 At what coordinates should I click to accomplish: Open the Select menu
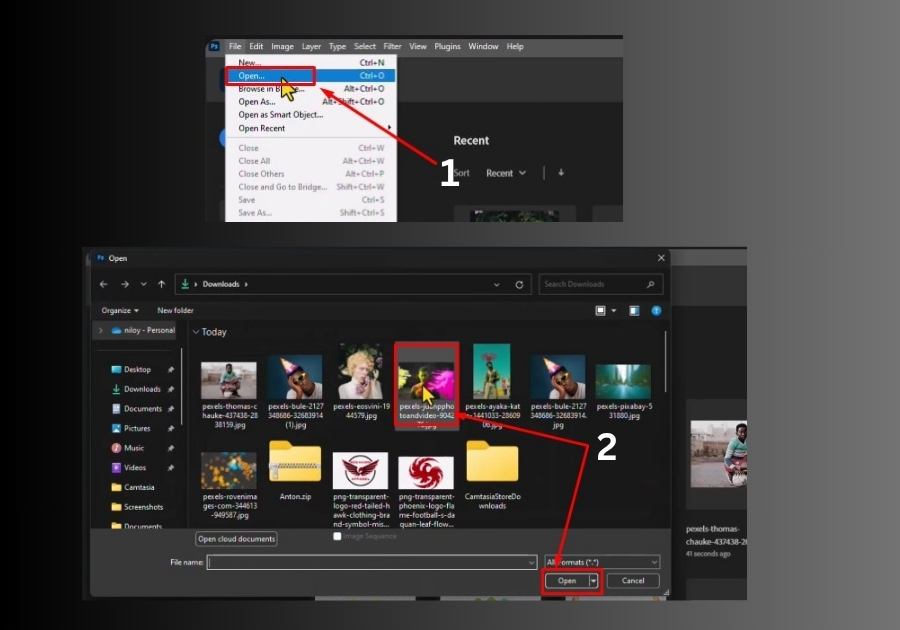click(364, 46)
